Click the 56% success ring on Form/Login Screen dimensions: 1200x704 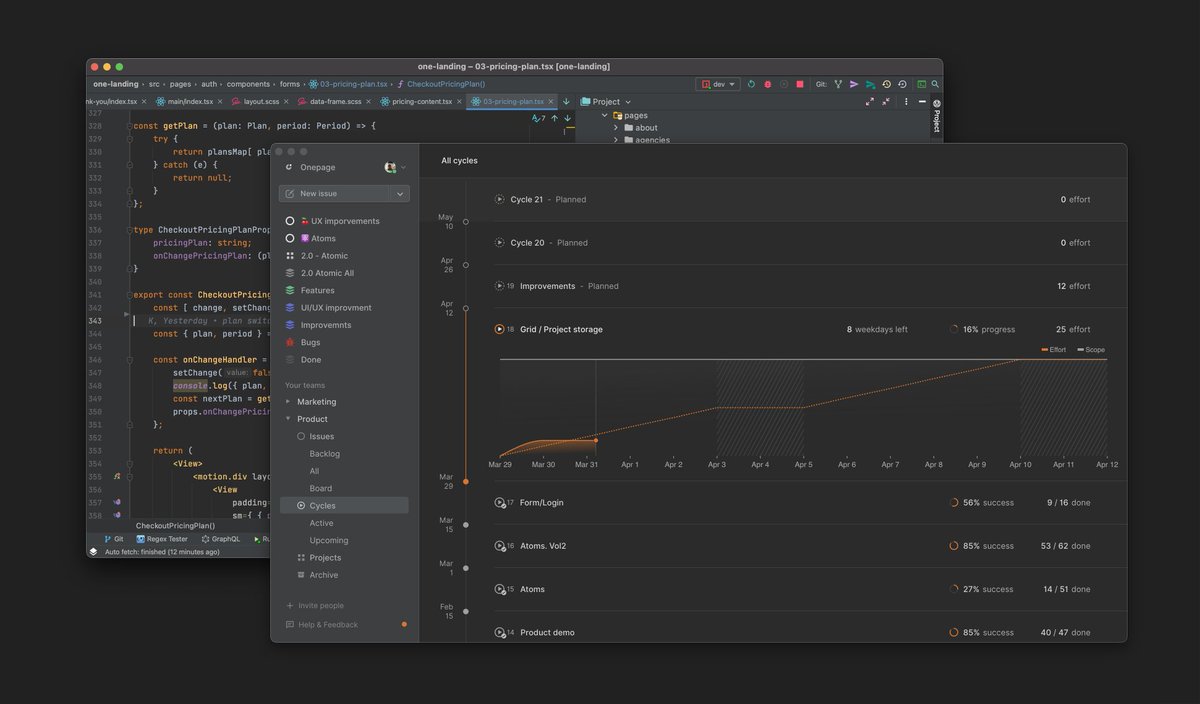pyautogui.click(x=954, y=503)
